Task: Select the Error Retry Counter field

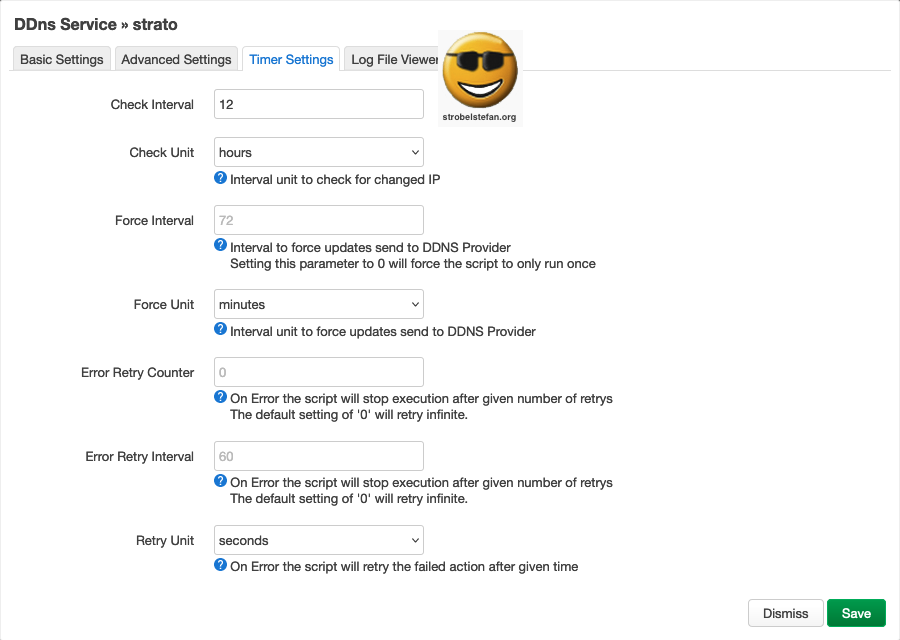Action: click(319, 372)
